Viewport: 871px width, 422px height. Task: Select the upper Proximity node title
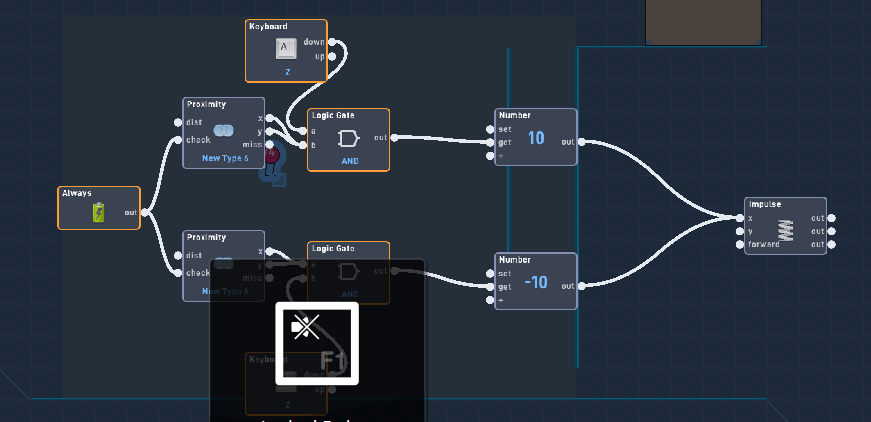coord(207,104)
